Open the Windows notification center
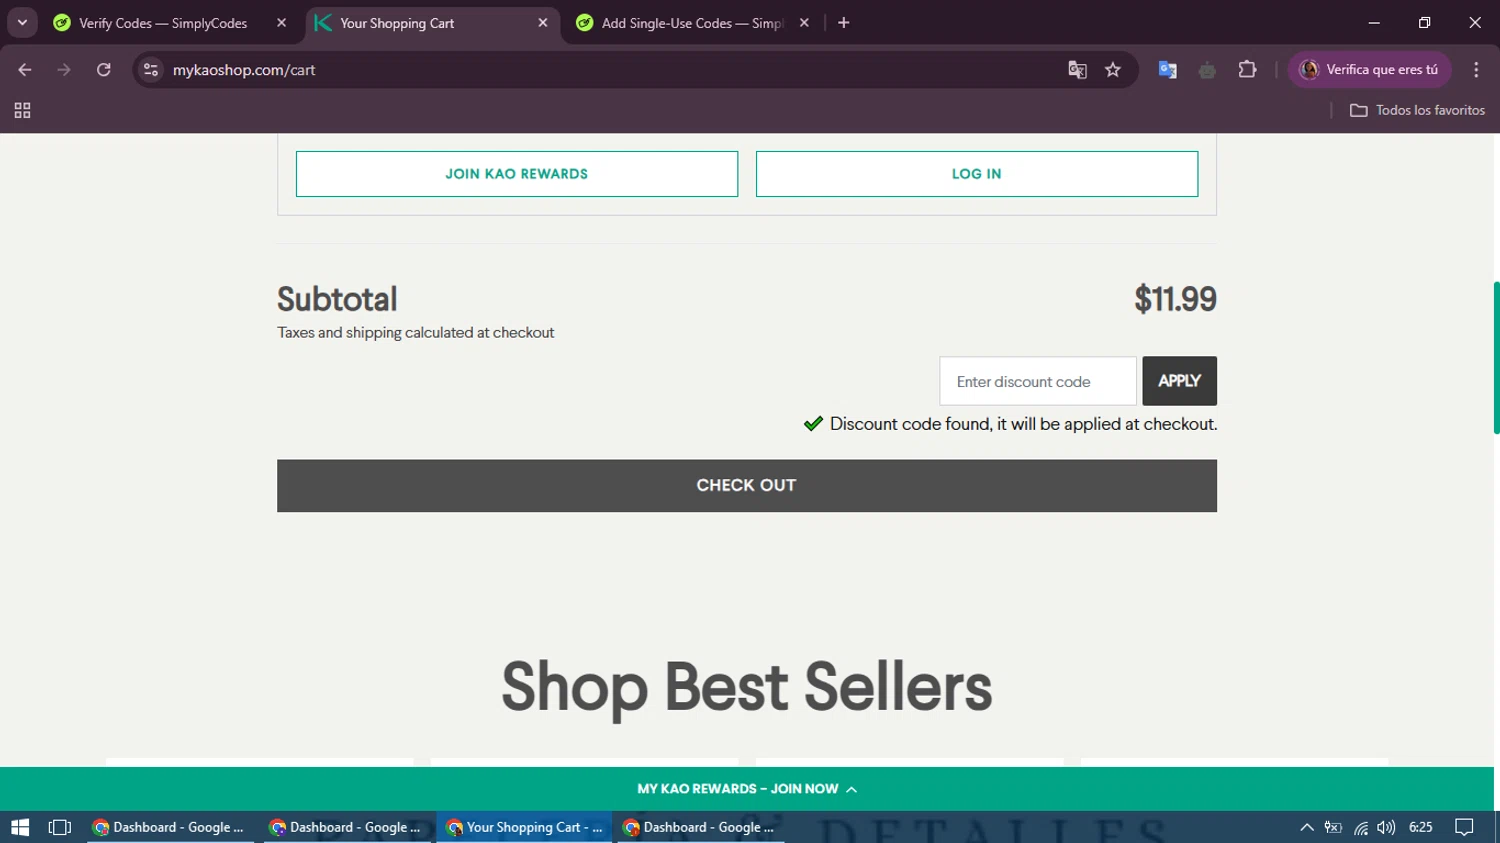The image size is (1500, 843). pyautogui.click(x=1464, y=827)
